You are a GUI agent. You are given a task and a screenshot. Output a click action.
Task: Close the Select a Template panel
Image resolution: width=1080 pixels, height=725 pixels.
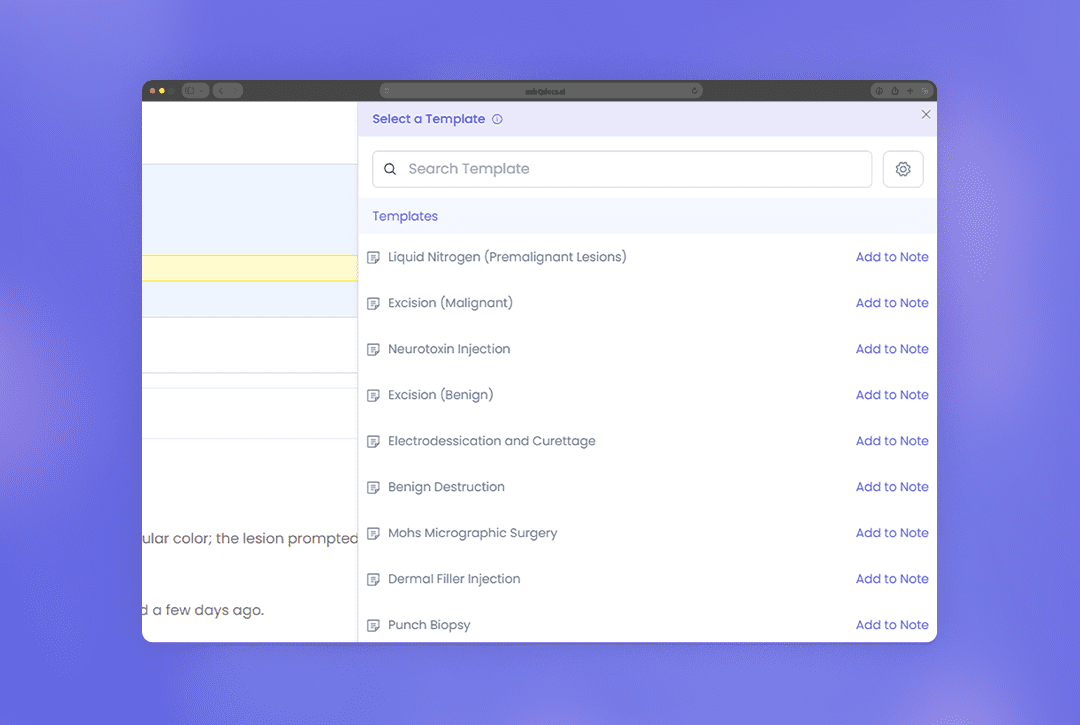point(926,115)
